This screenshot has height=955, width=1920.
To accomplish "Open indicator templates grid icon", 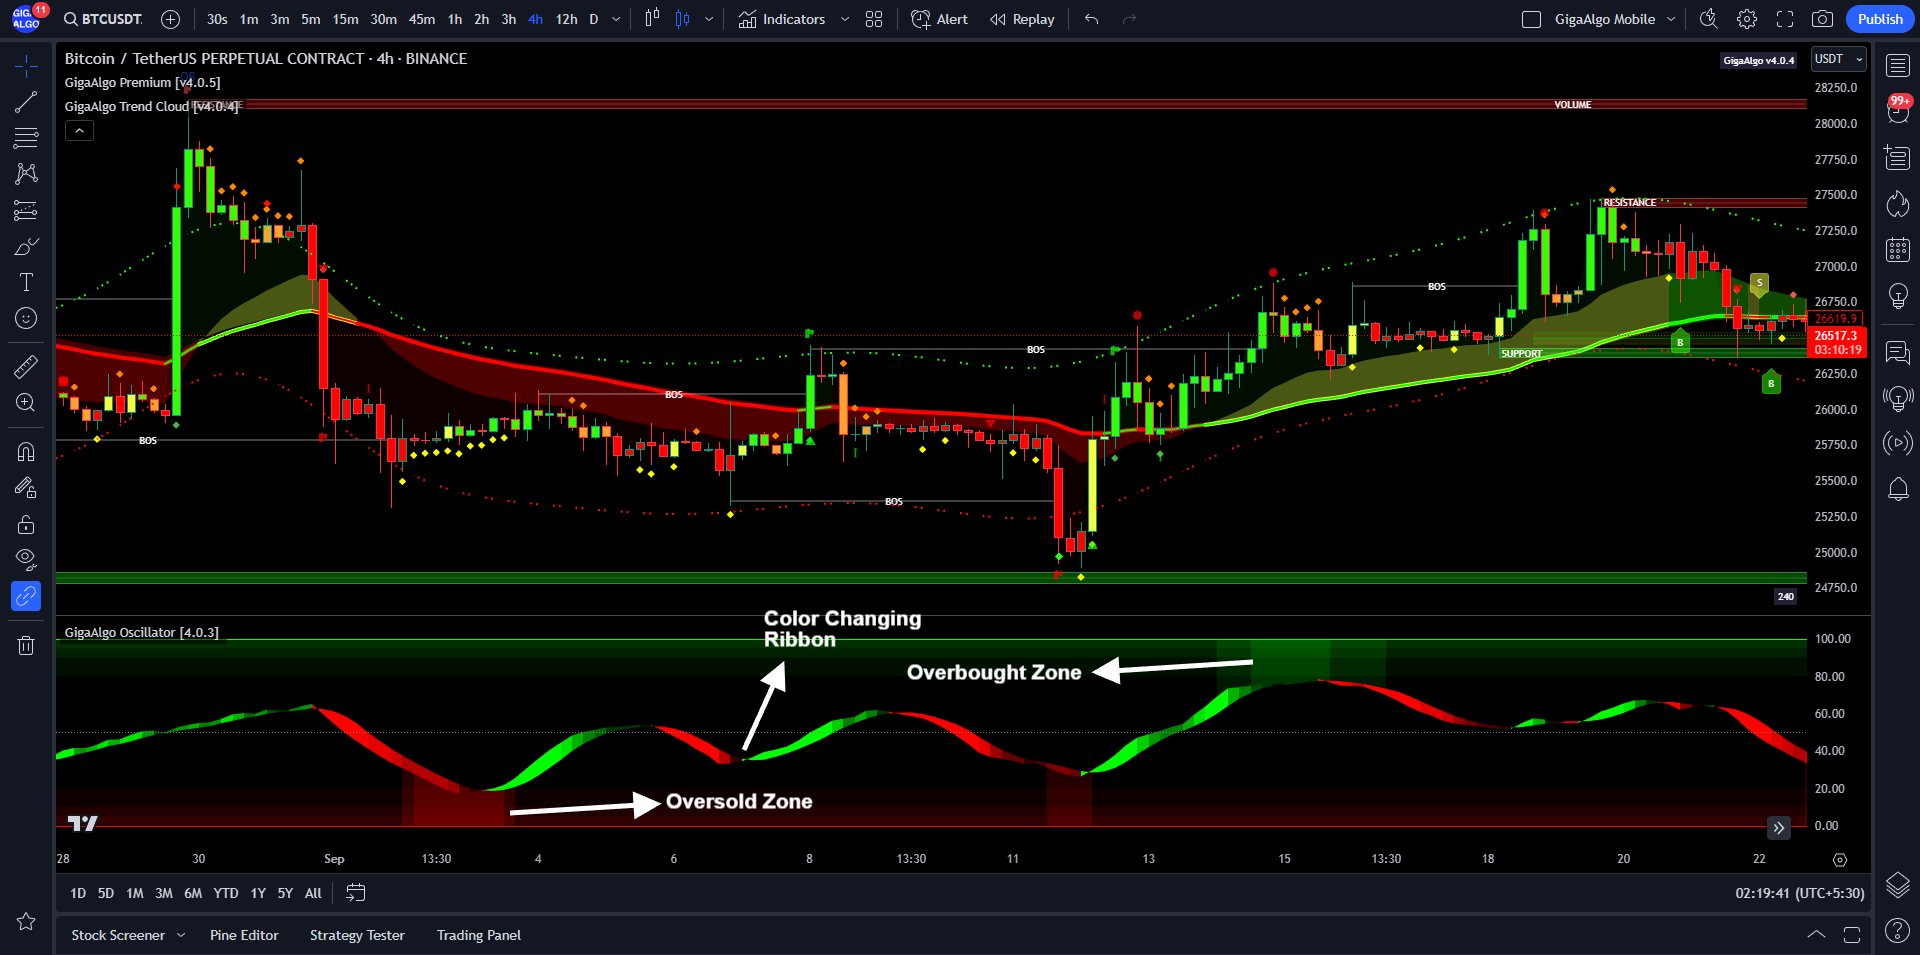I will click(x=874, y=19).
